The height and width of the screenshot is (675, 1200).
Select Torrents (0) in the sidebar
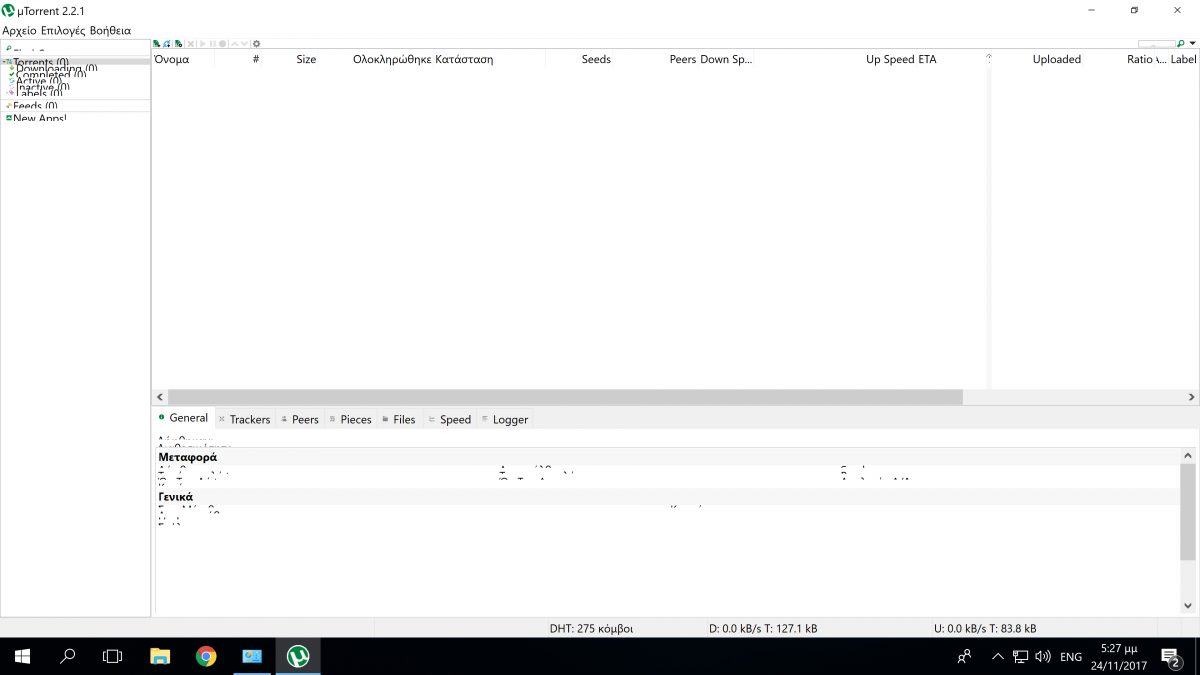pyautogui.click(x=41, y=62)
